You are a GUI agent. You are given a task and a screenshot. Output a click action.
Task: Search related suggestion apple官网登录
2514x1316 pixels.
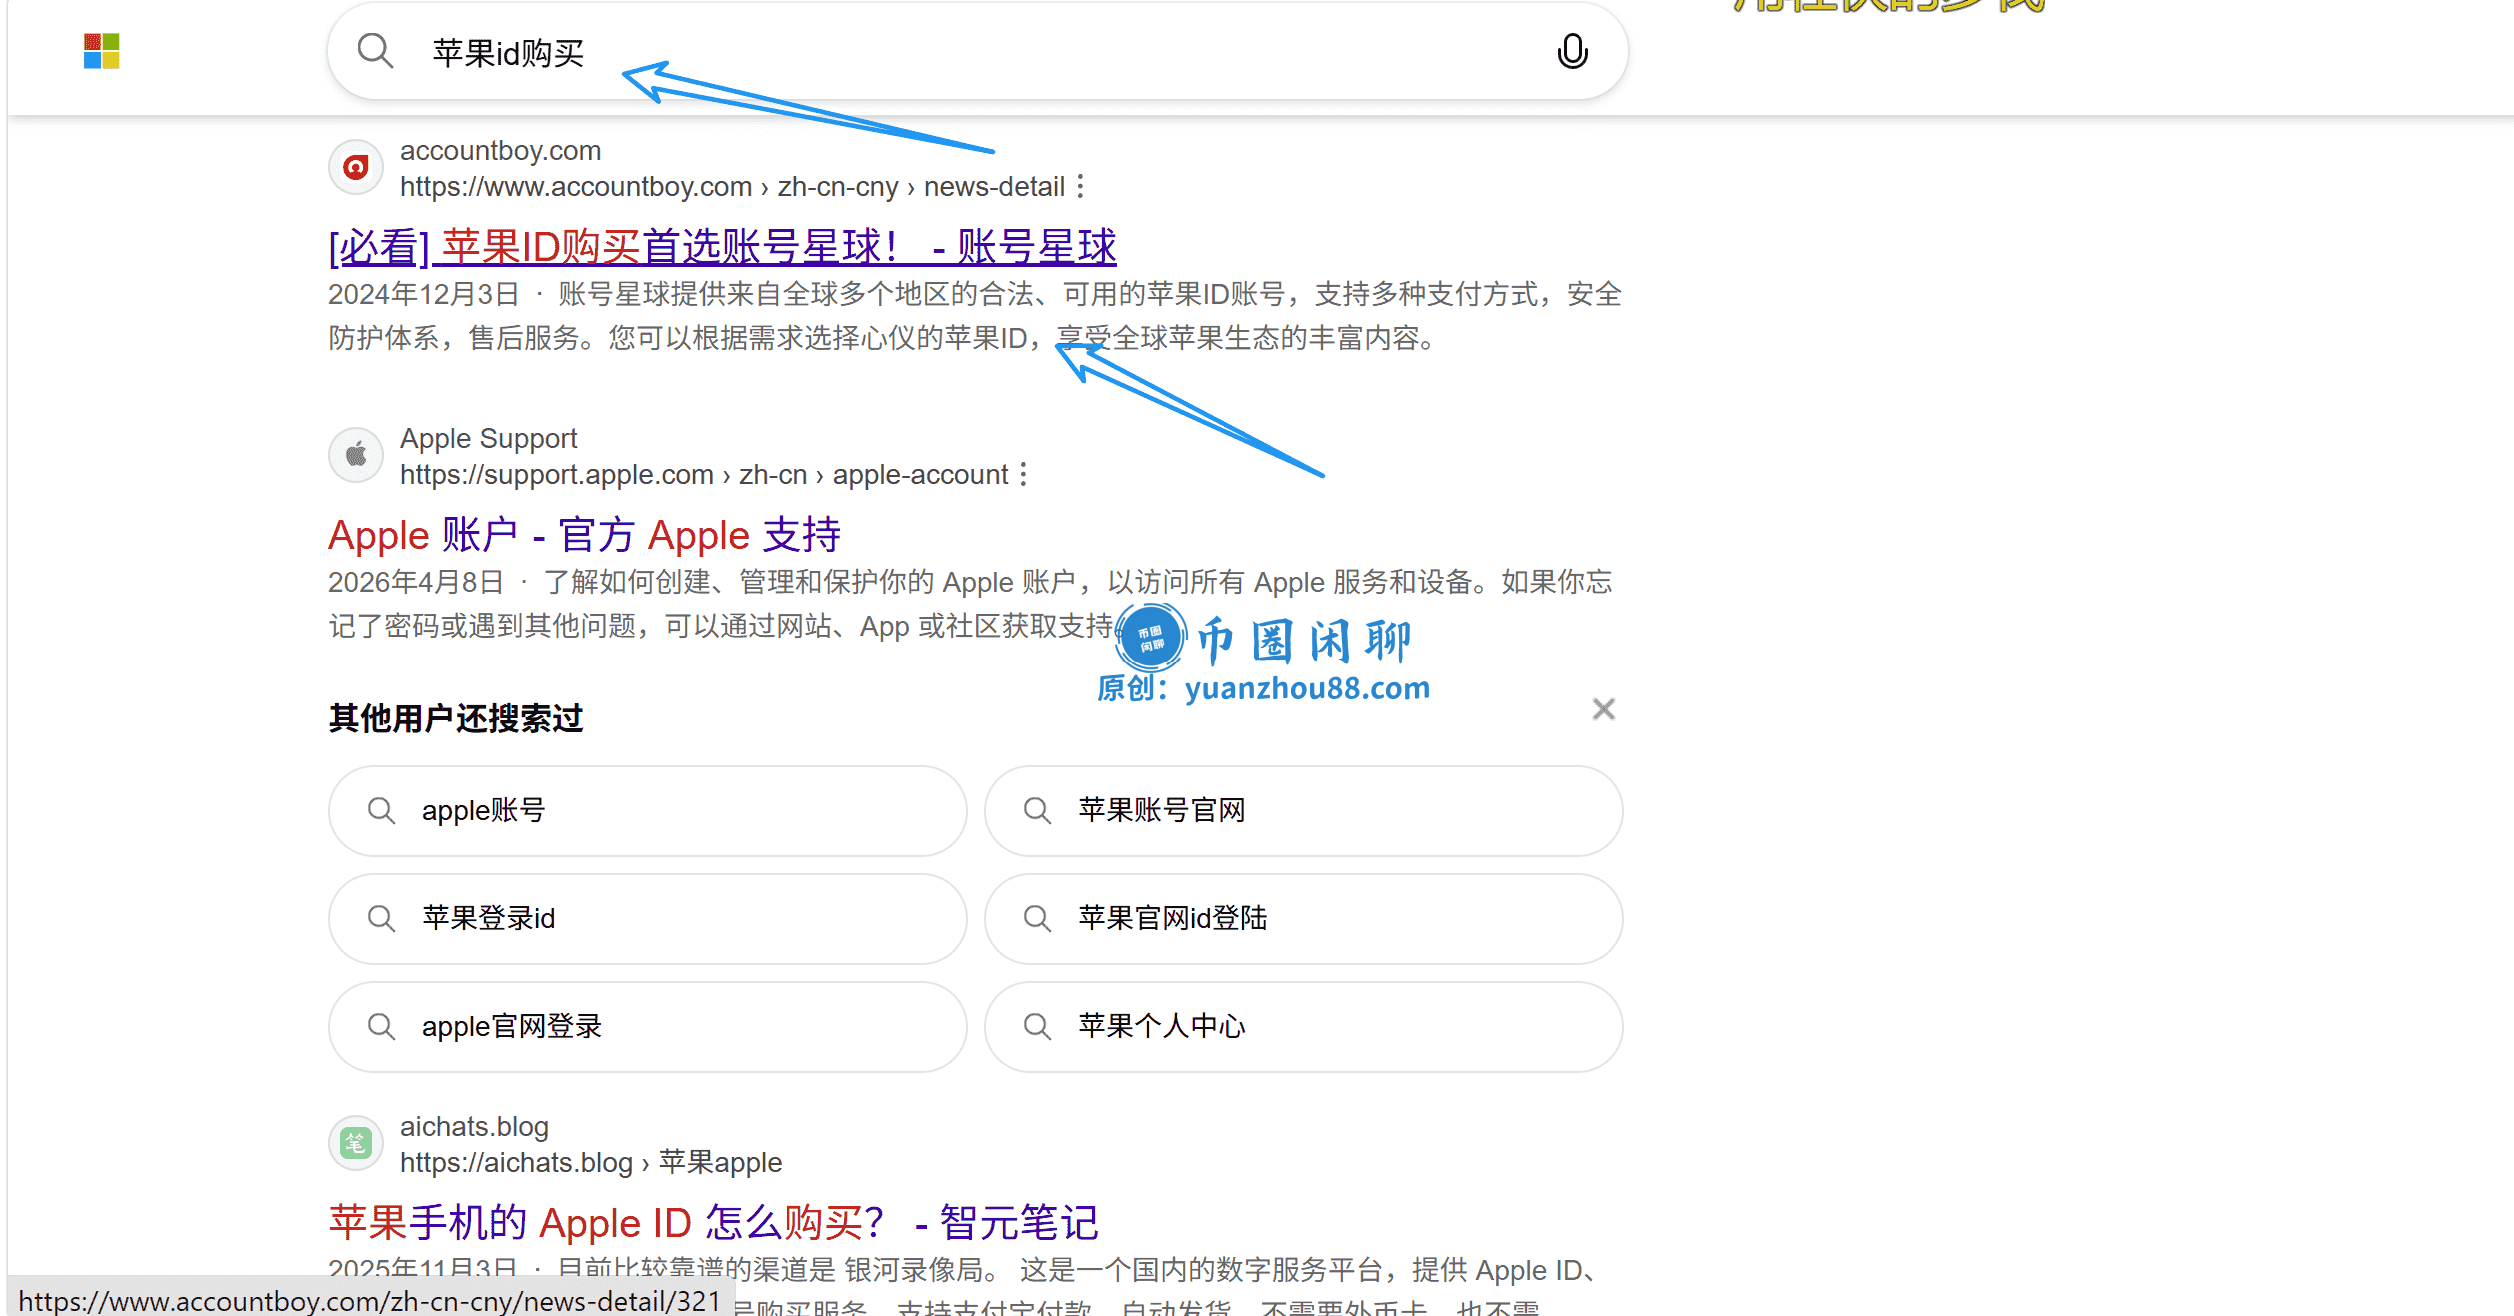(x=648, y=1027)
